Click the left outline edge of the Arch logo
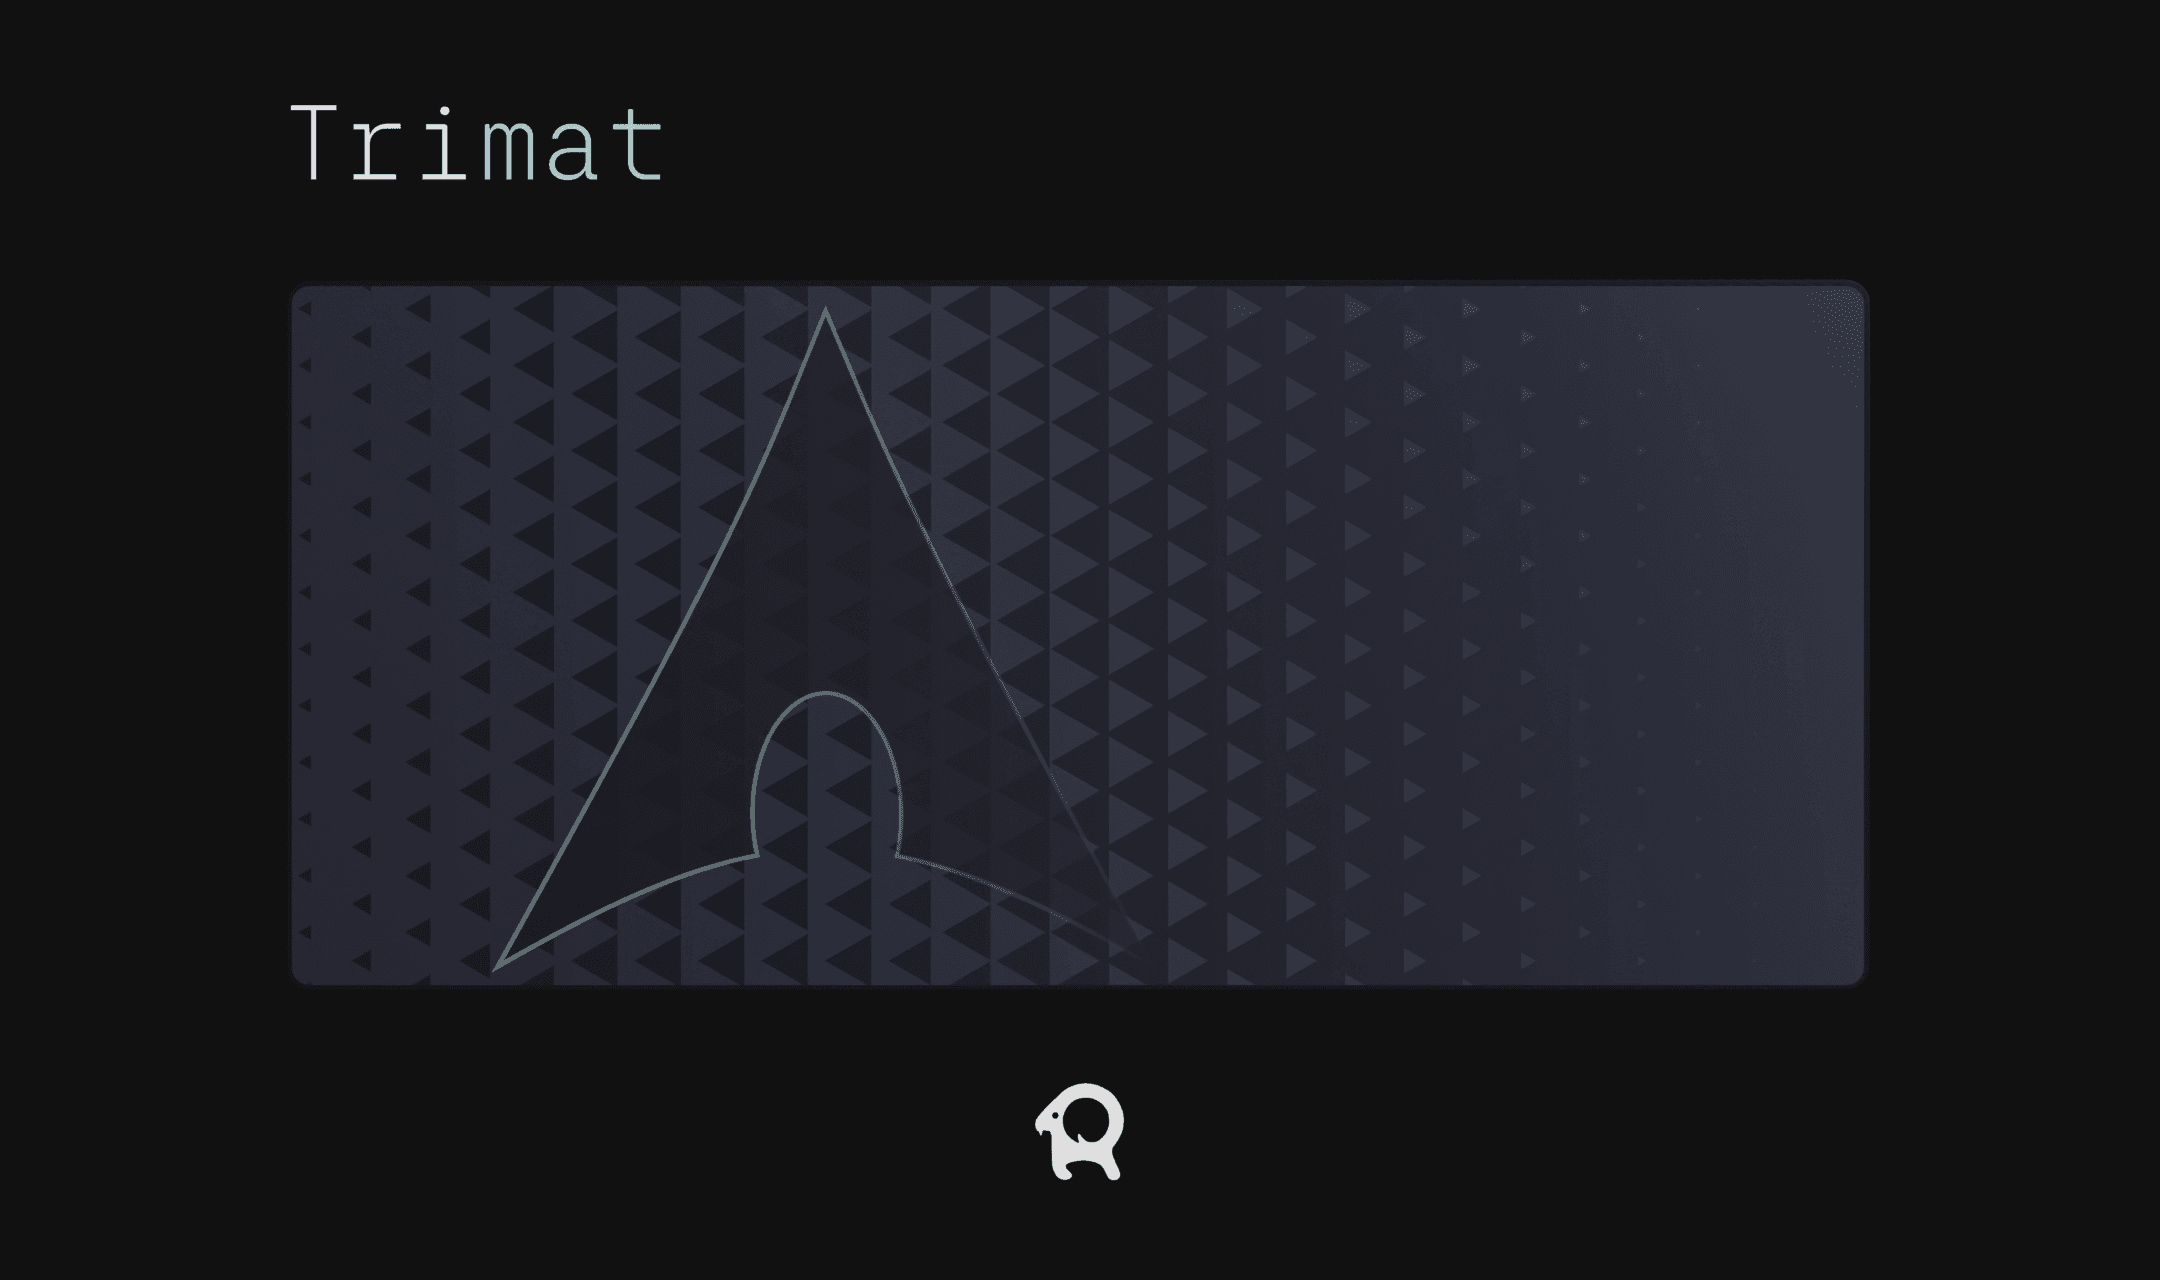The image size is (2160, 1280). point(660,640)
